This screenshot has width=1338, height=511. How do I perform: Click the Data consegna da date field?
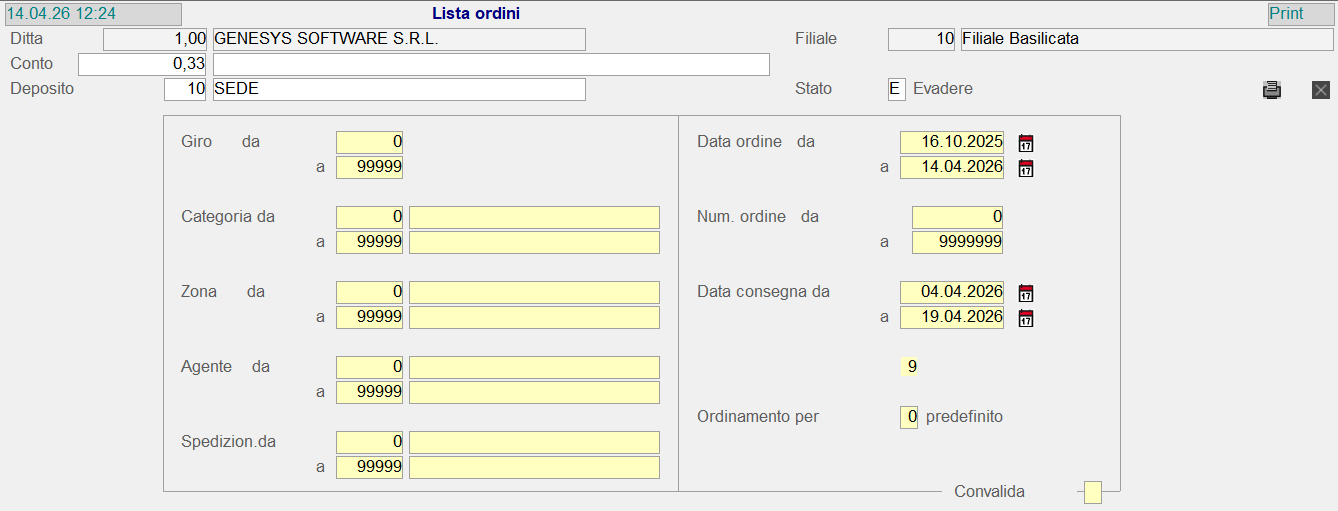coord(951,292)
